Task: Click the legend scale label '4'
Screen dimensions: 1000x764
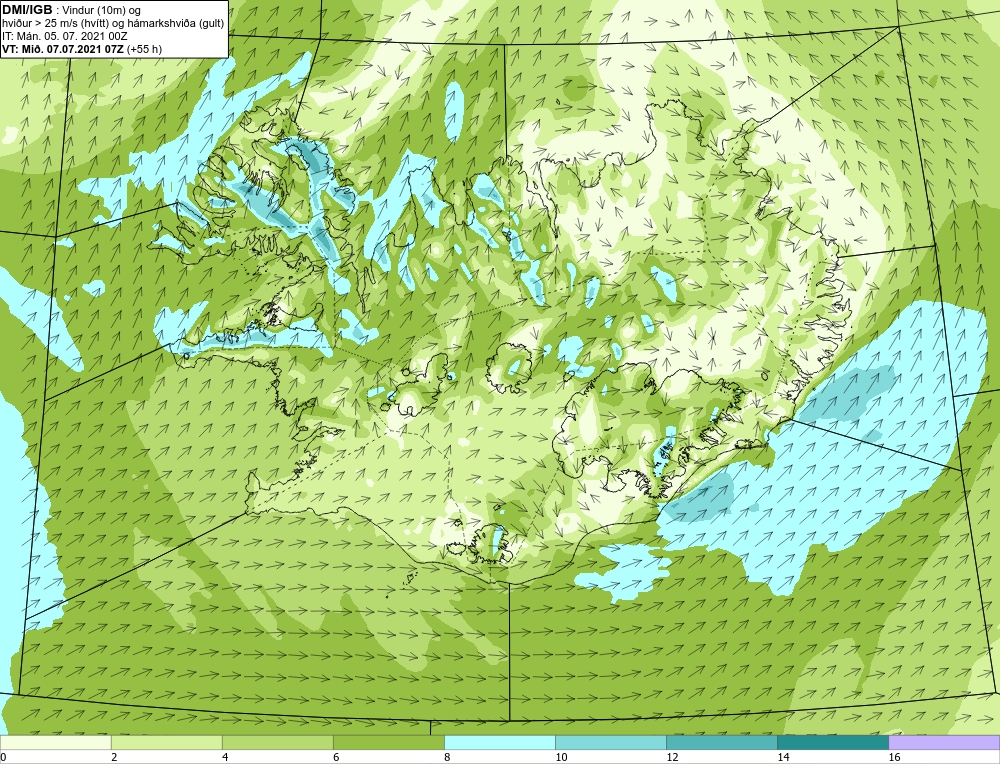Action: pos(225,757)
